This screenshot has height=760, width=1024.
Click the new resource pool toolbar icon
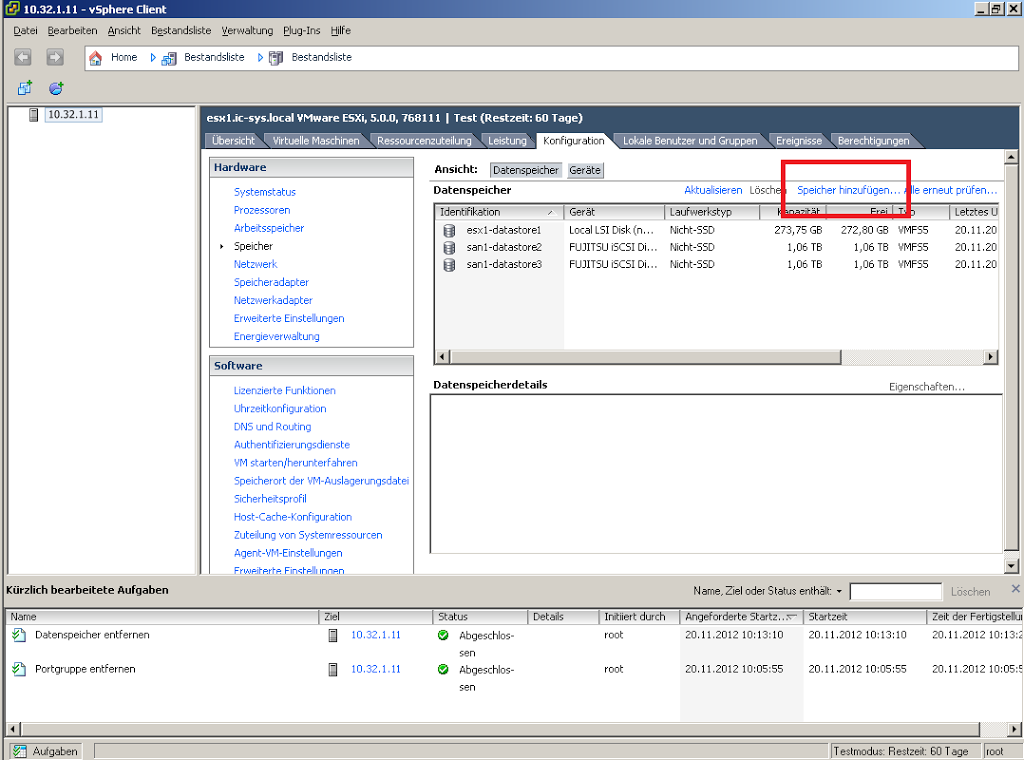tap(56, 88)
